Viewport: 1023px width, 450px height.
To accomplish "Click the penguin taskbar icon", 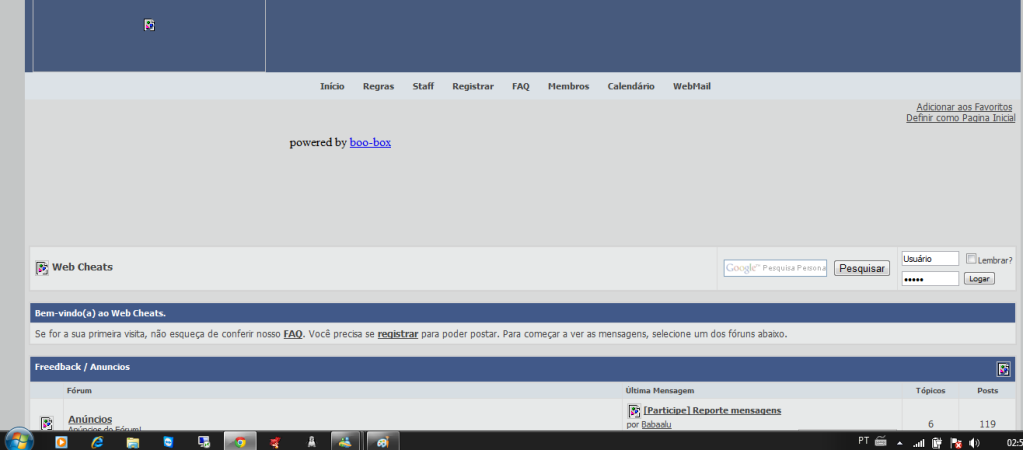I will pyautogui.click(x=311, y=442).
